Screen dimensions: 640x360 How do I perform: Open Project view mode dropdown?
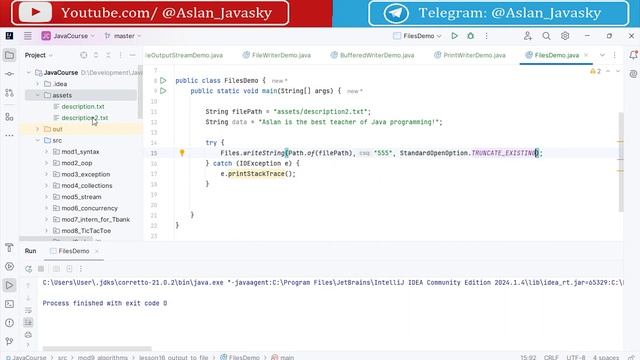click(x=39, y=55)
